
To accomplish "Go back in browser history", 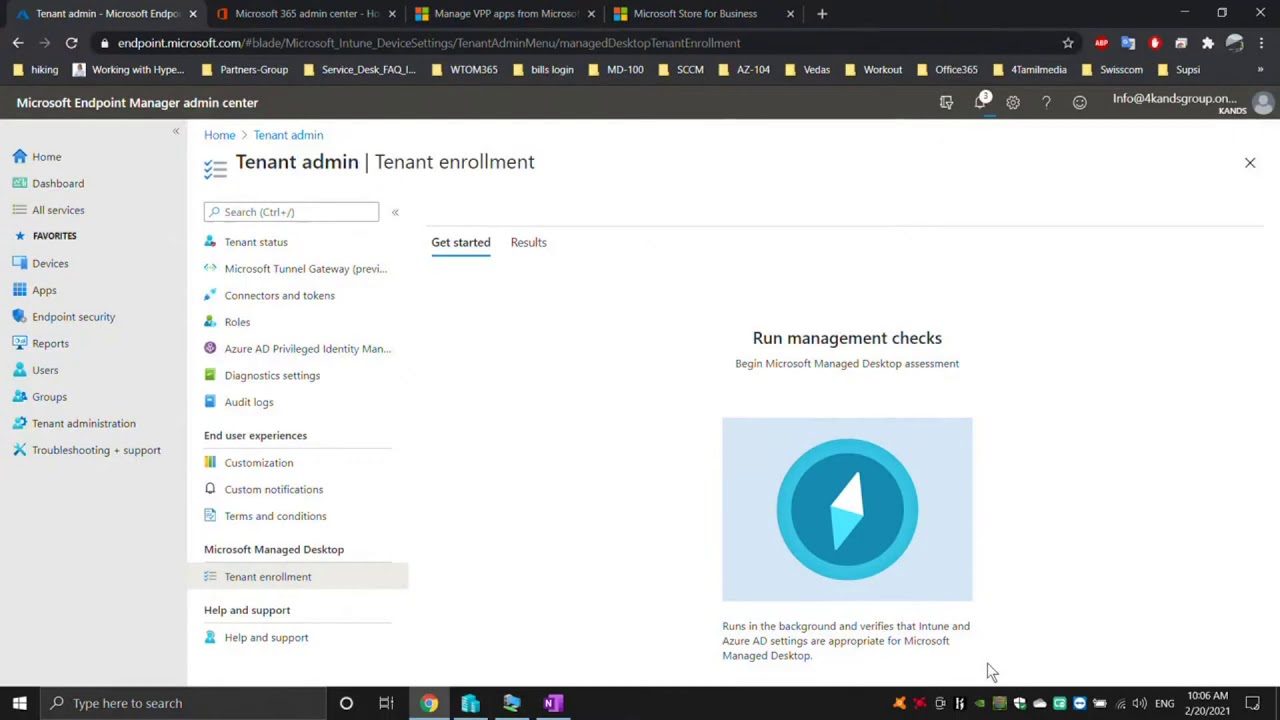I will pyautogui.click(x=18, y=43).
